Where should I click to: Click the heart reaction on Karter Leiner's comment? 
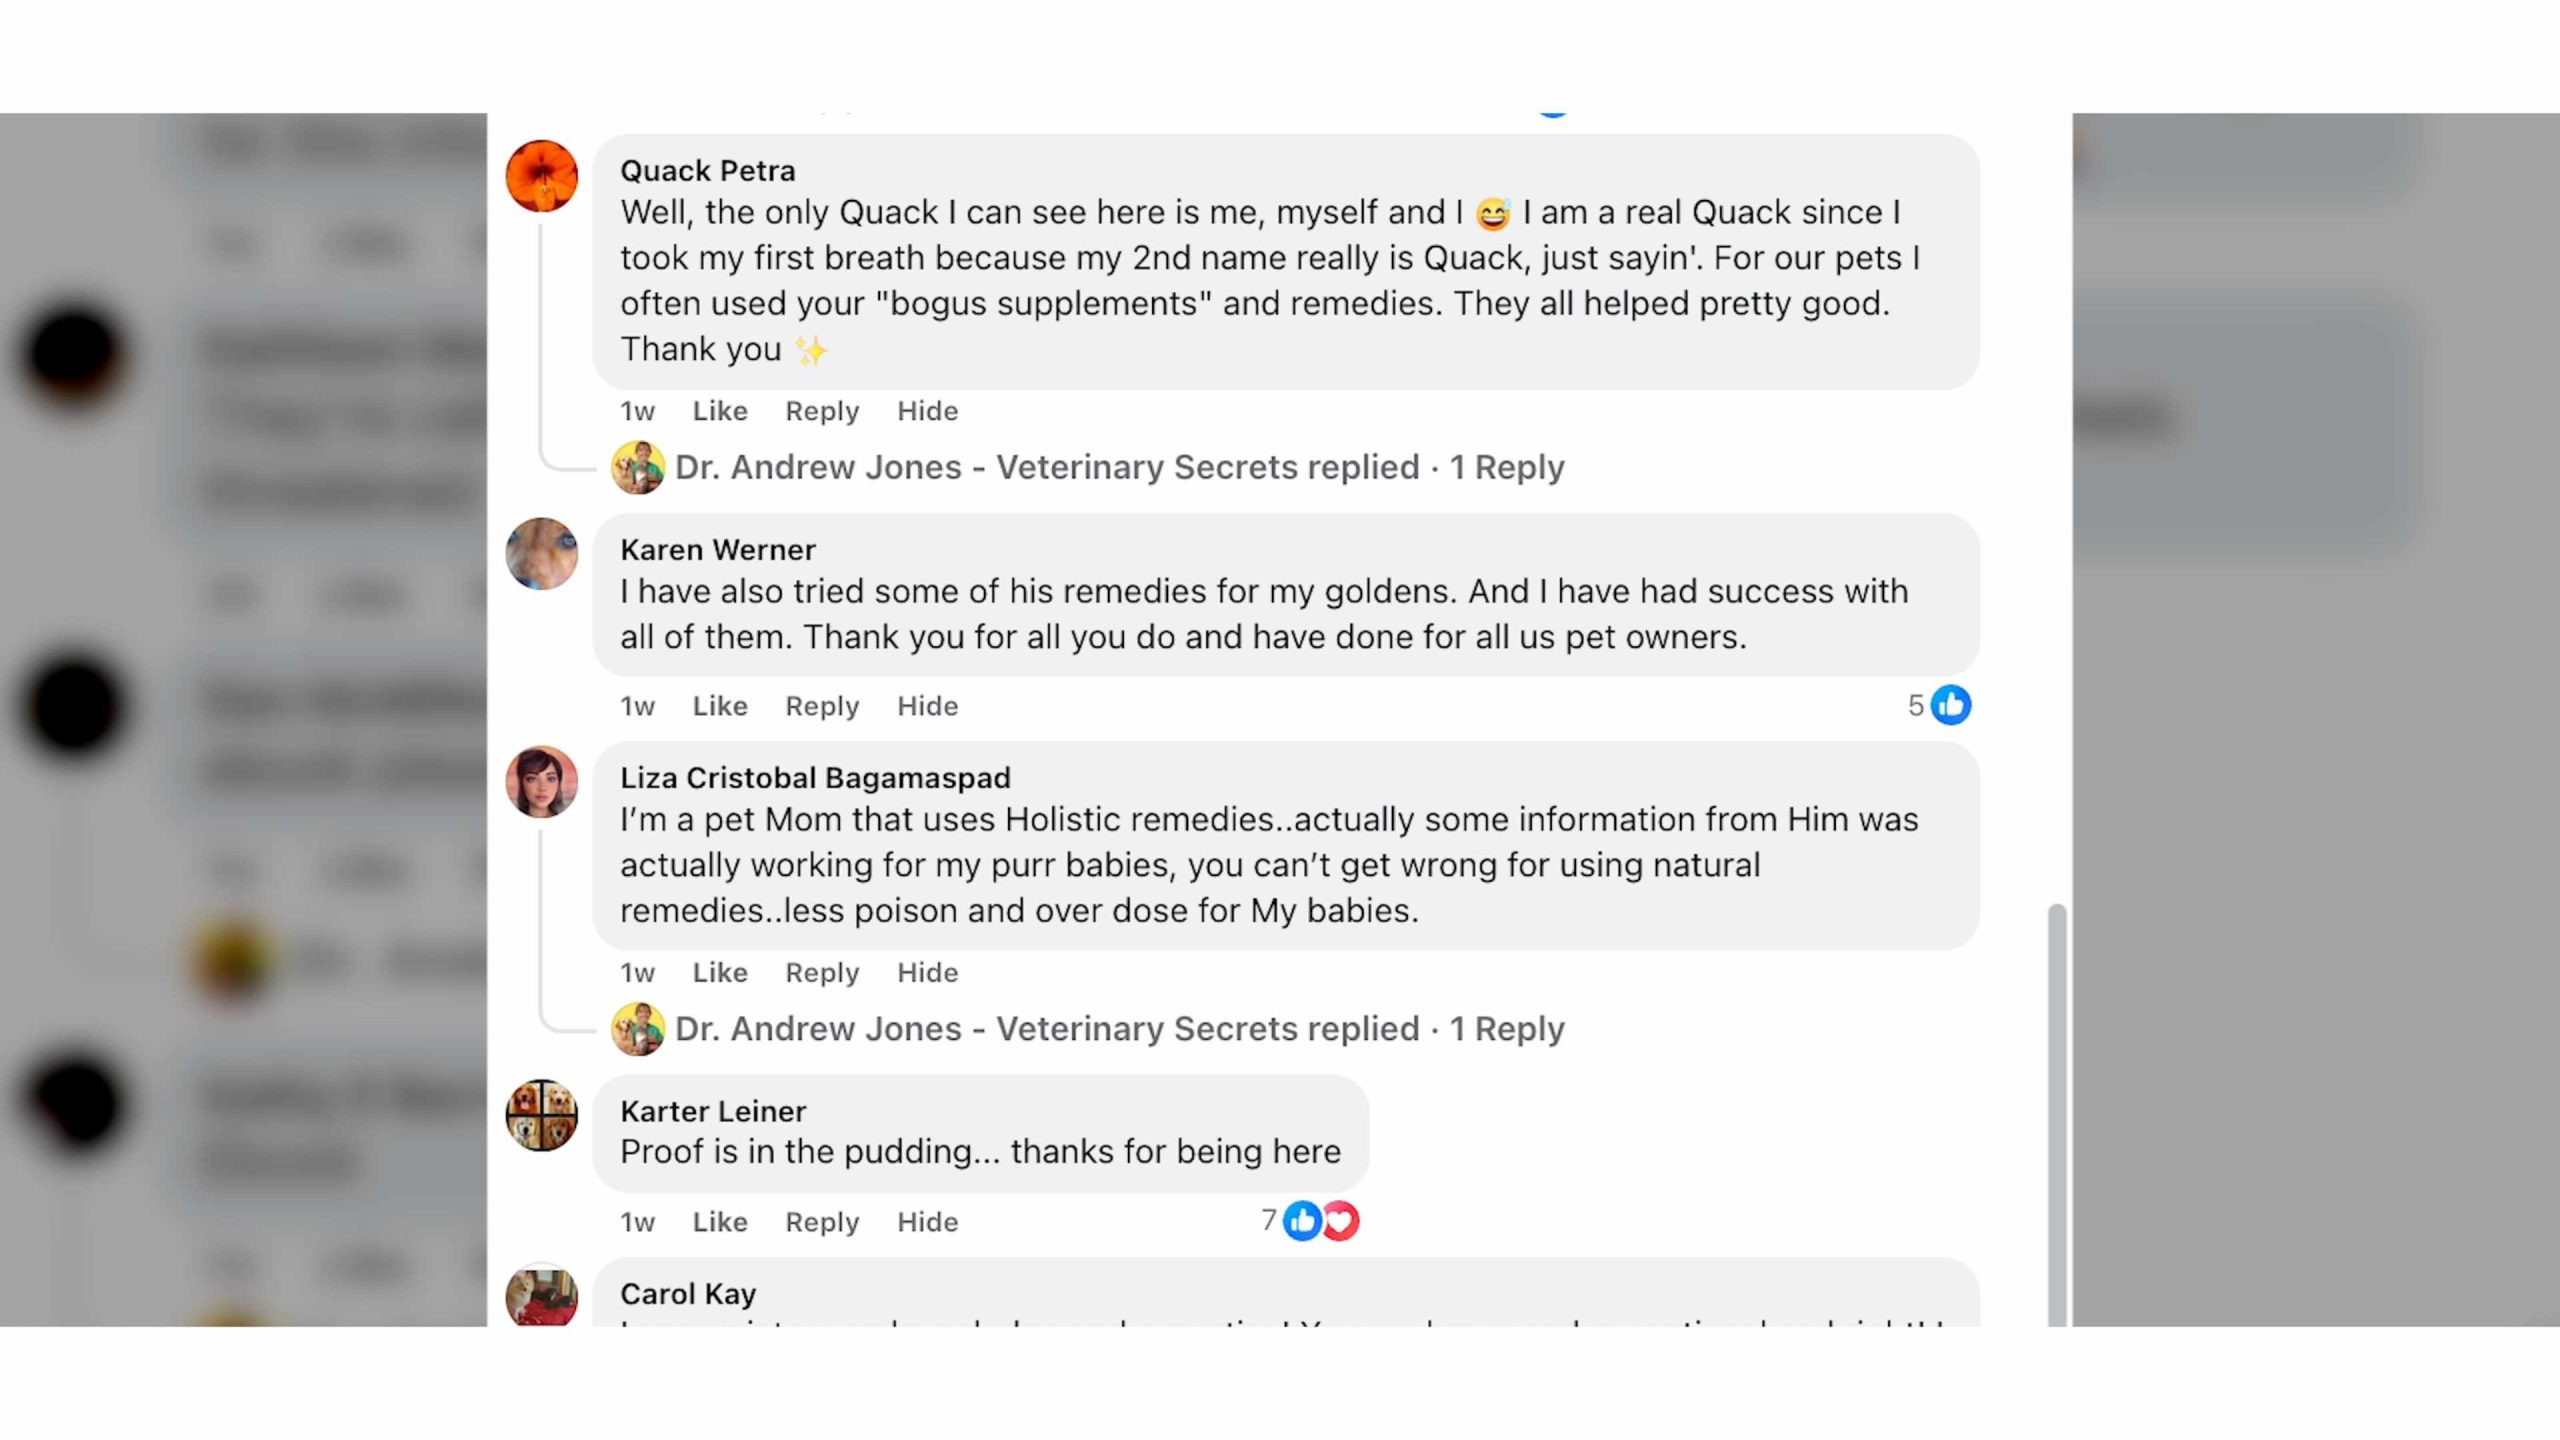1340,1220
